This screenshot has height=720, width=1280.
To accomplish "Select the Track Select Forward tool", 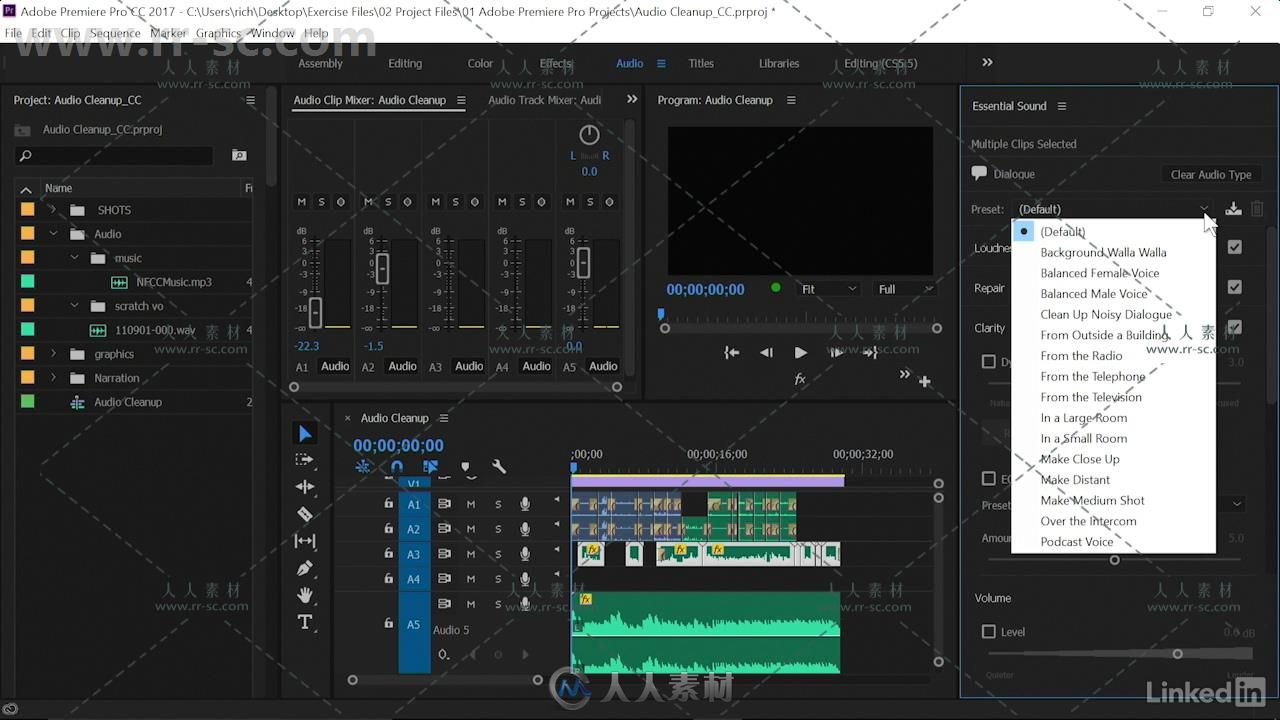I will click(305, 460).
